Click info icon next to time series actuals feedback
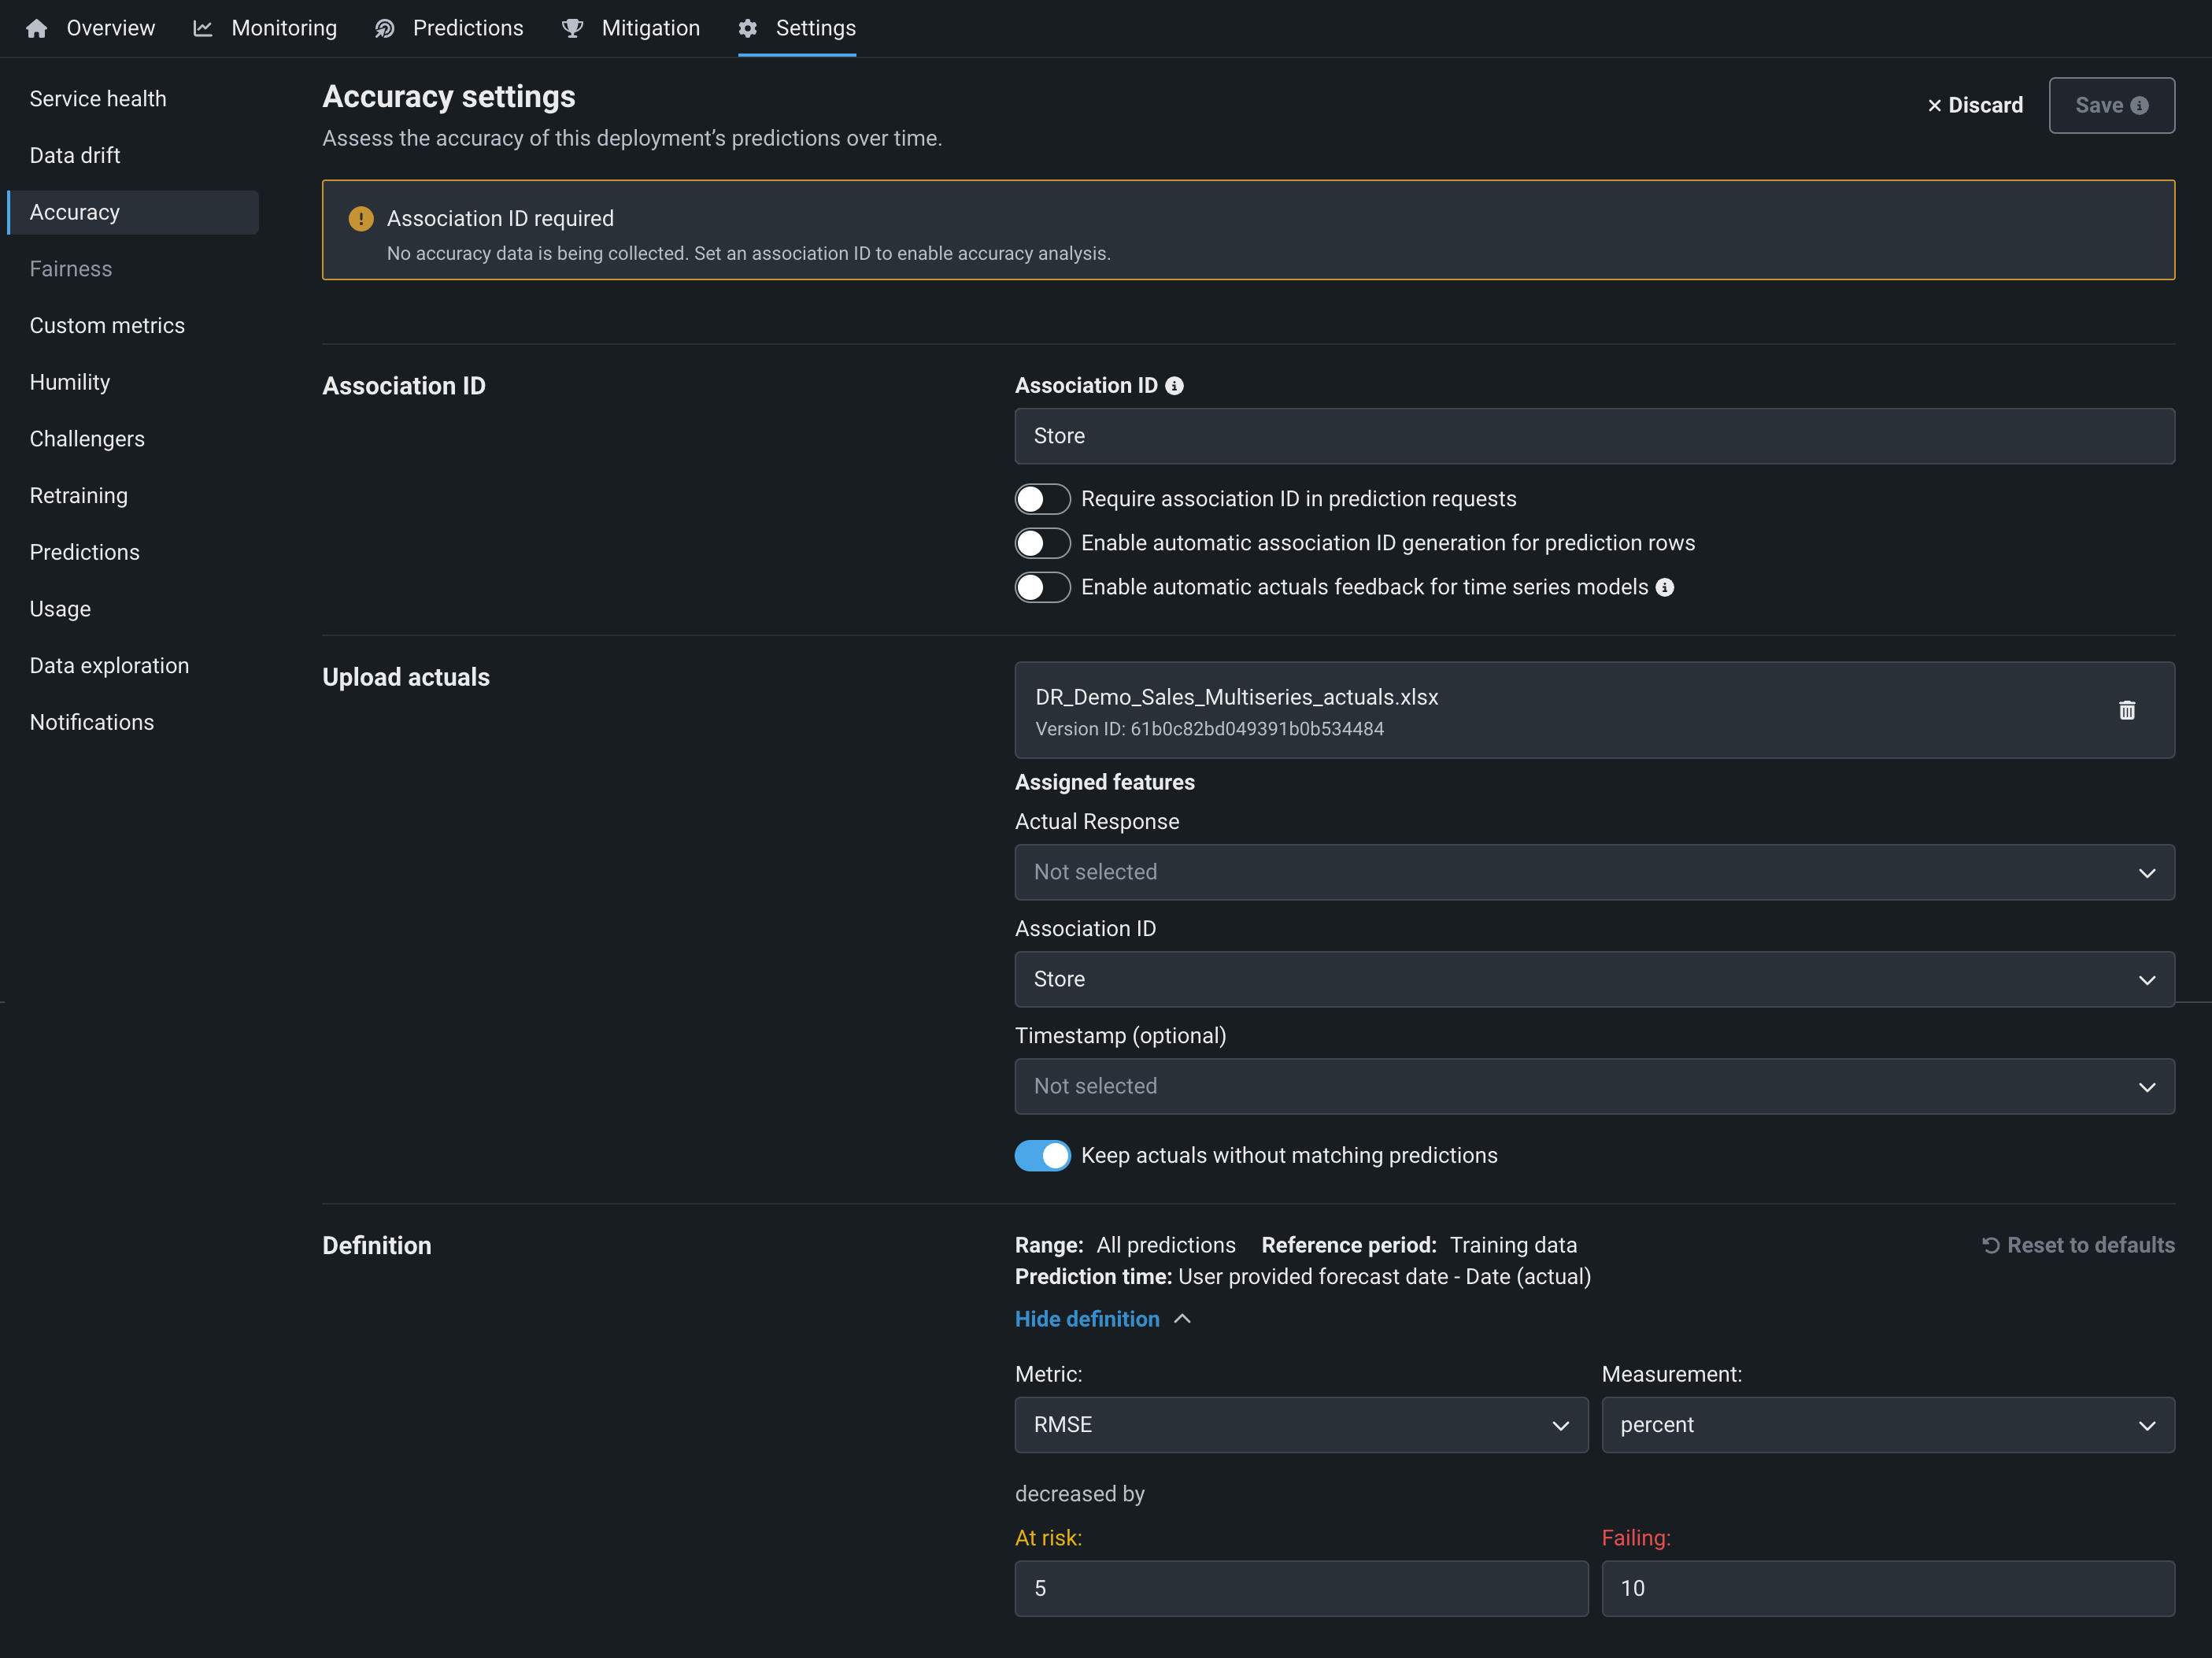This screenshot has height=1658, width=2212. click(x=1665, y=588)
